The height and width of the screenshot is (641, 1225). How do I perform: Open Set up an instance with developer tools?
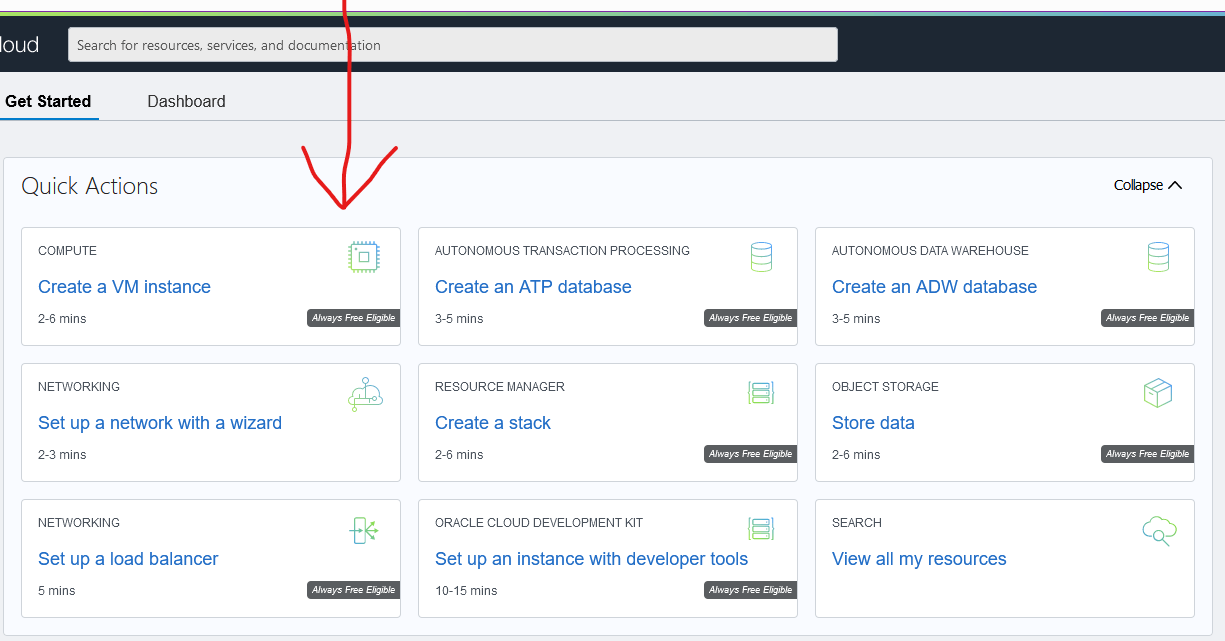[x=591, y=559]
